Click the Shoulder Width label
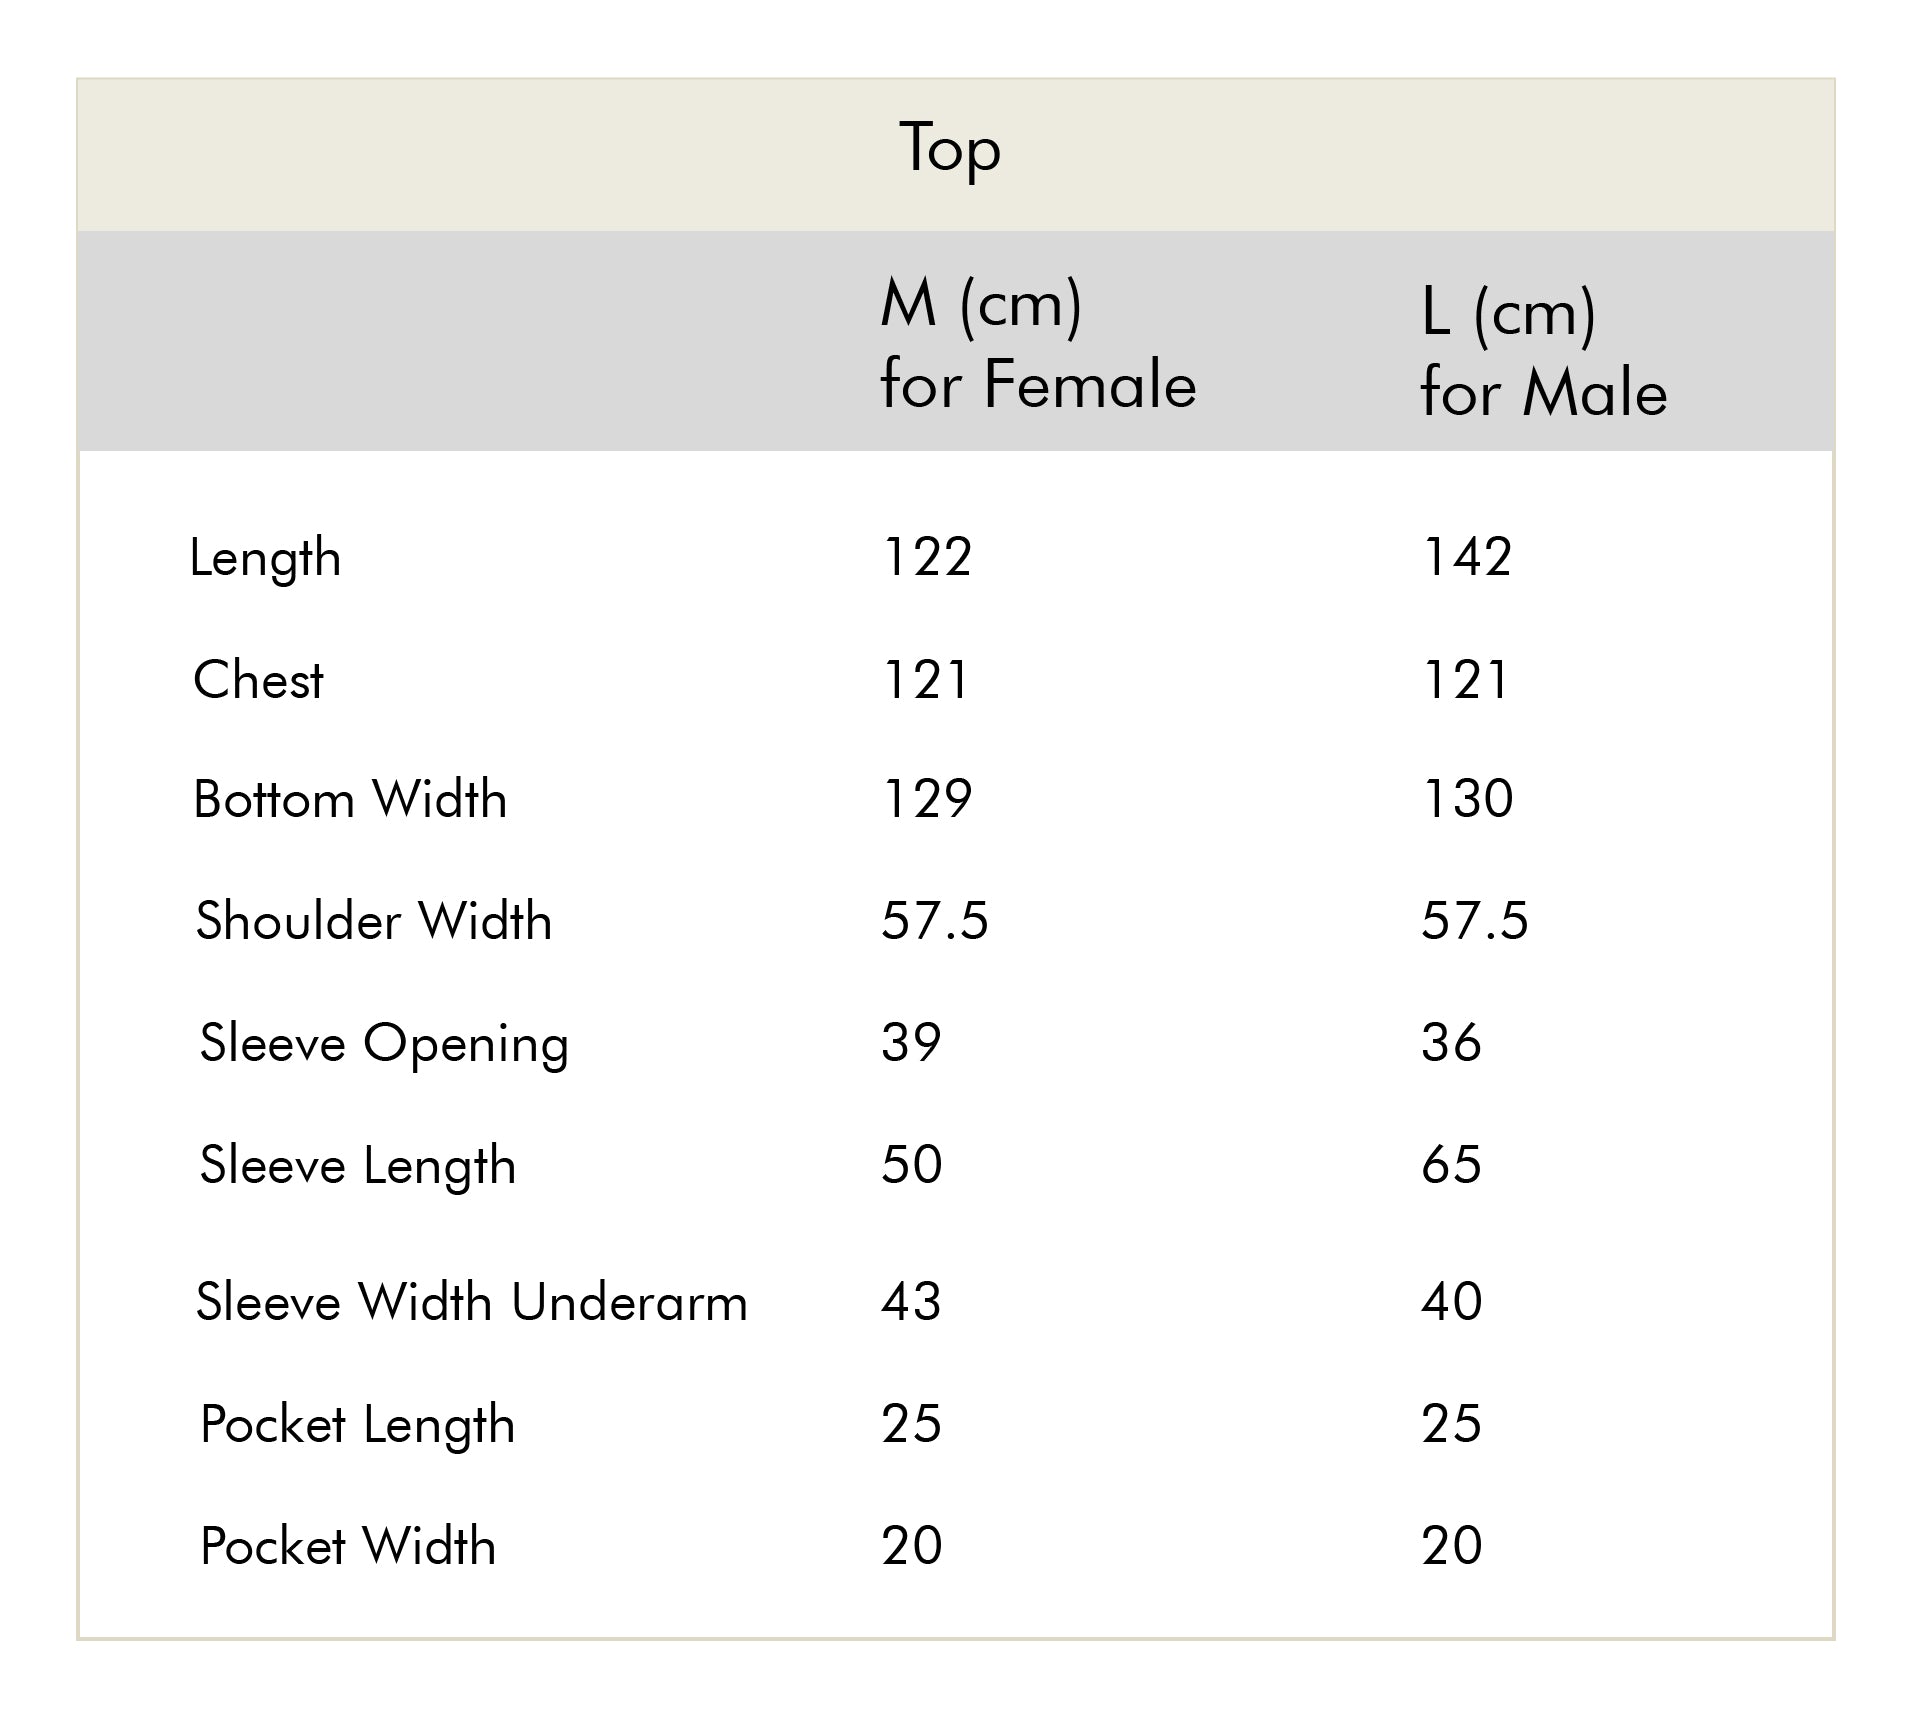The width and height of the screenshot is (1917, 1718). [x=373, y=920]
